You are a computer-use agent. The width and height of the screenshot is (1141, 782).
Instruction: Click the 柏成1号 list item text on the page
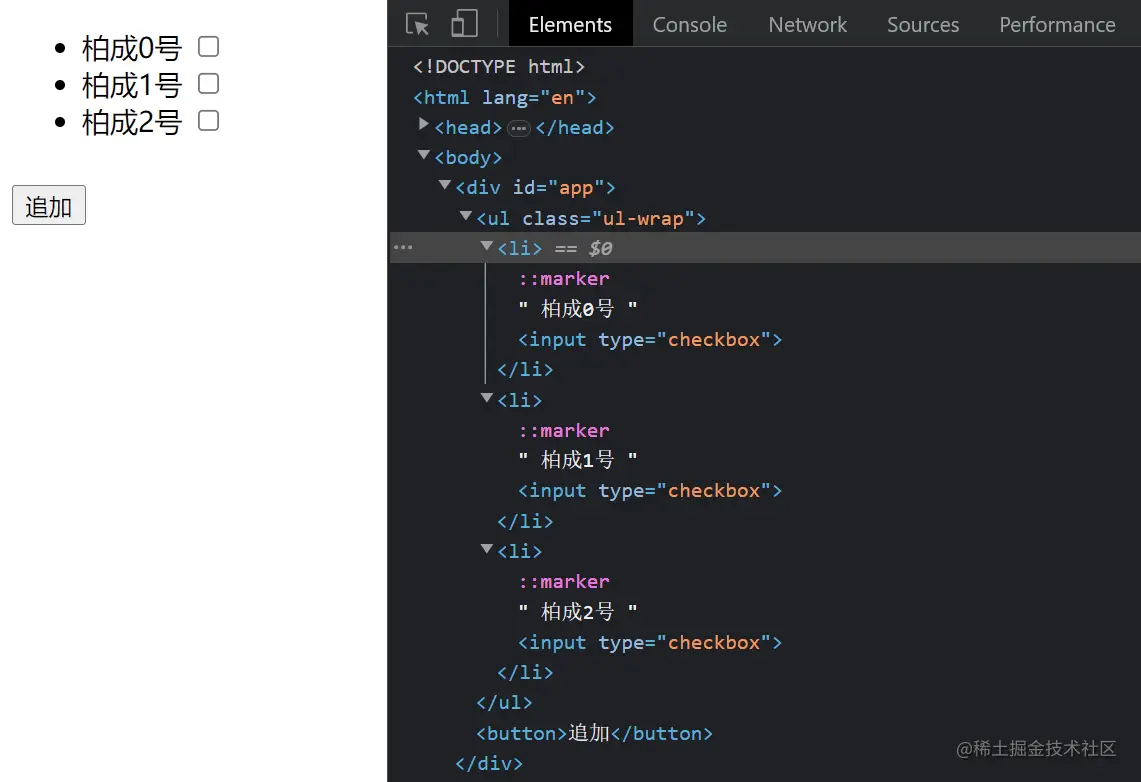coord(132,86)
